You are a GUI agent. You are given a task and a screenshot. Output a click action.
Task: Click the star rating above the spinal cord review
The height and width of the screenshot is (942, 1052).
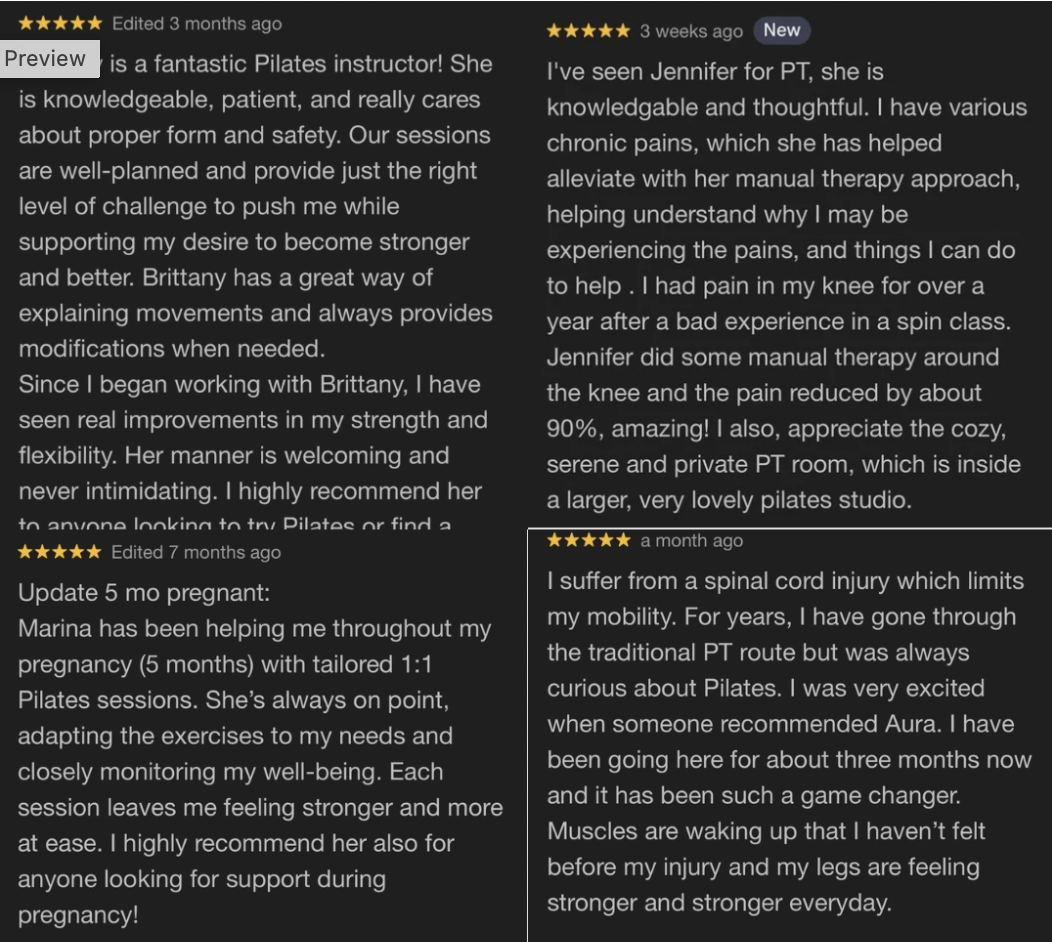click(x=588, y=541)
